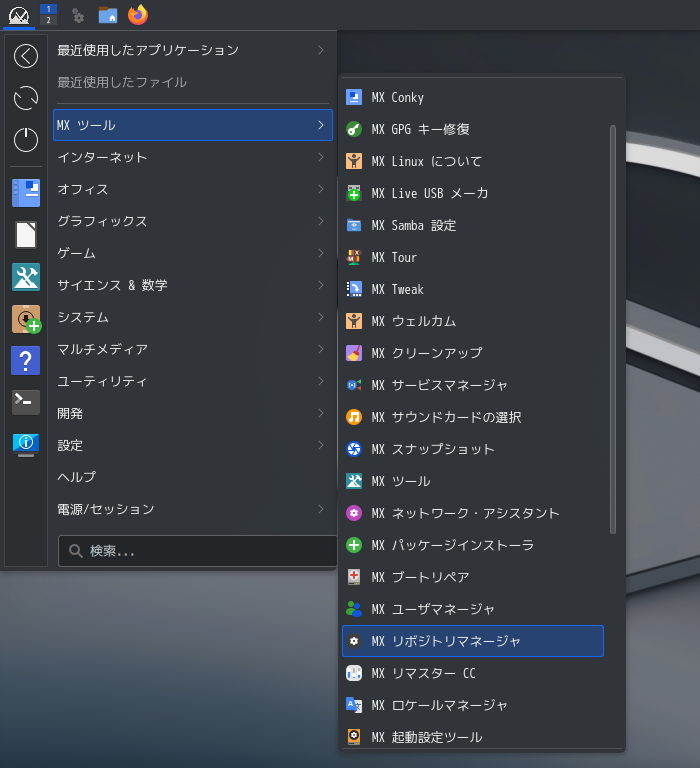Image resolution: width=700 pixels, height=768 pixels.
Task: Expand the マルチメディア category arrow
Action: coord(321,349)
